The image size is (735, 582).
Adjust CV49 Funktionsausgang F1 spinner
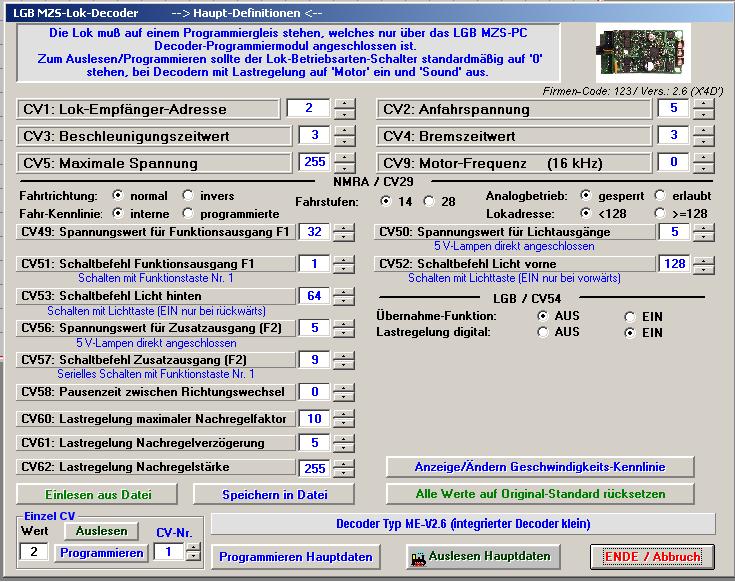click(x=344, y=232)
